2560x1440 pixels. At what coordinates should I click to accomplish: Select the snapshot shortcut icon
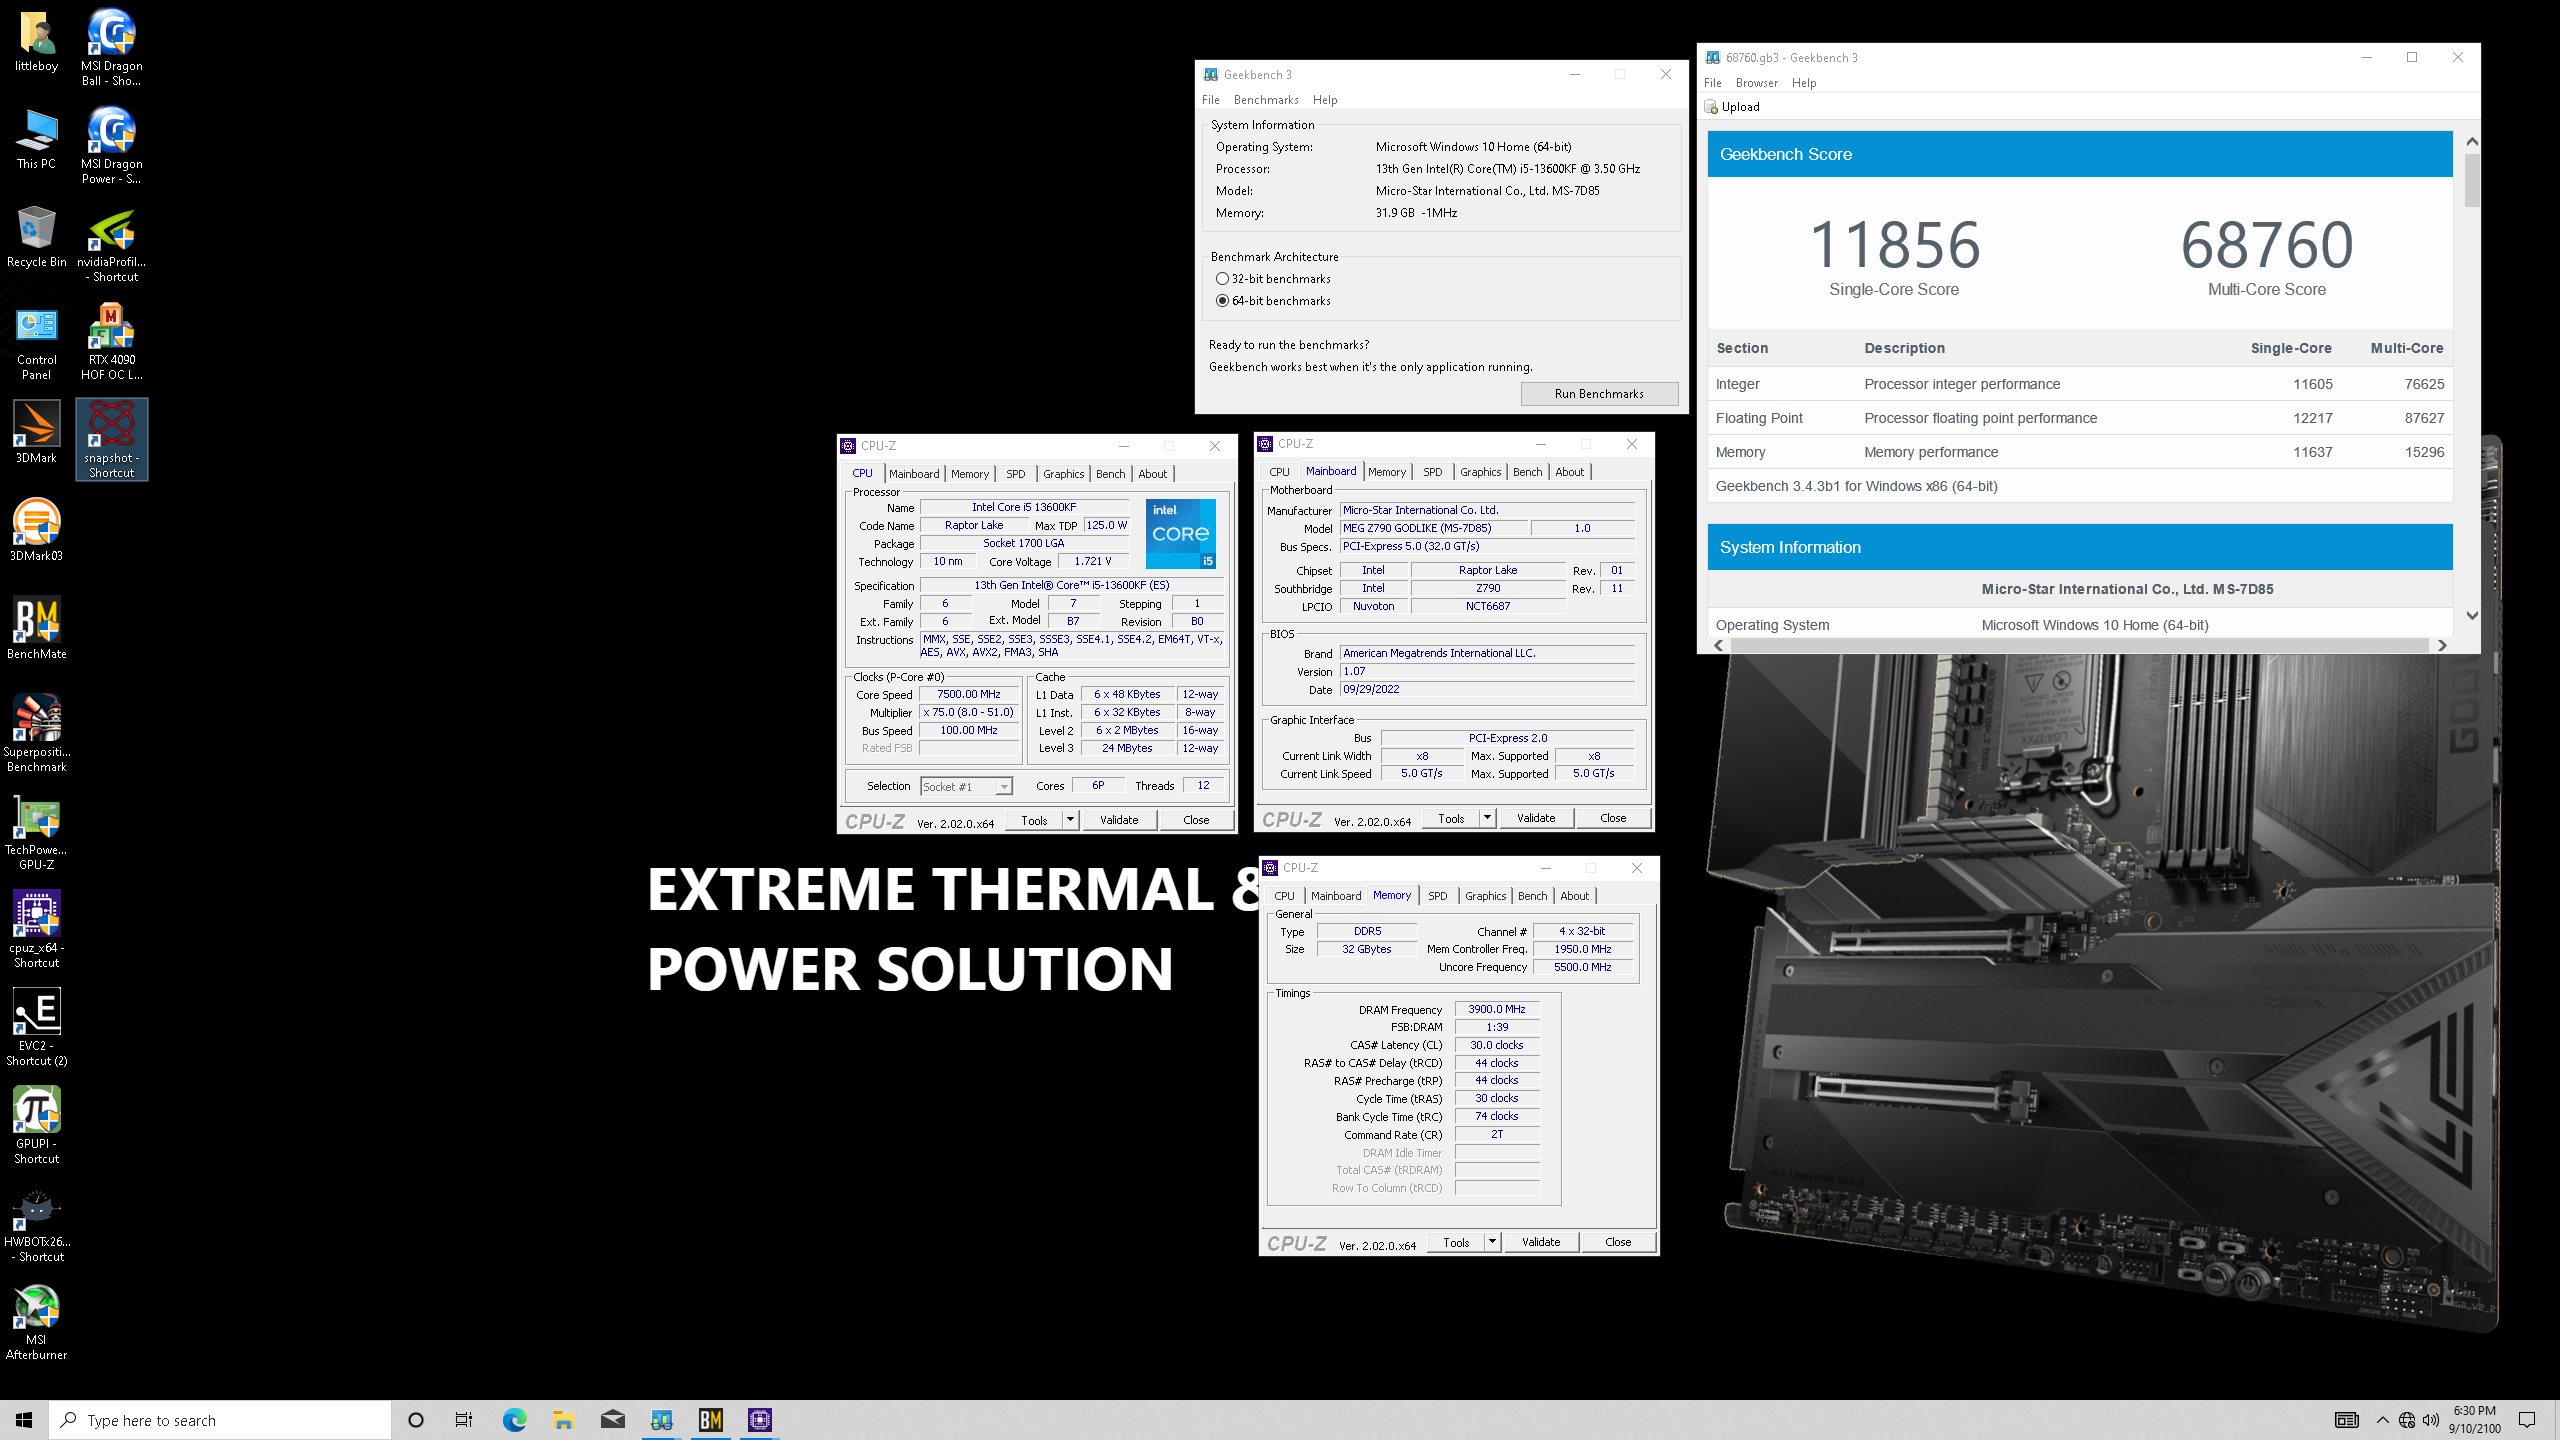click(x=111, y=440)
